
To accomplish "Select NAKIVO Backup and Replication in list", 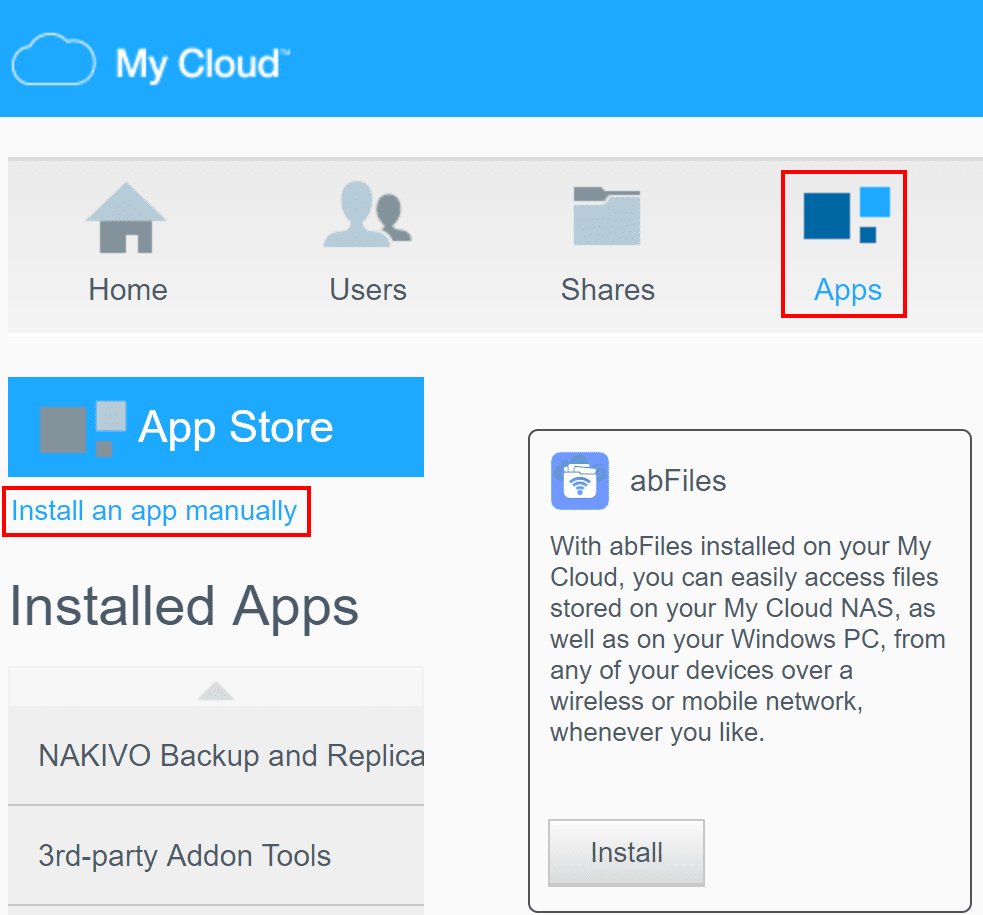I will coord(230,755).
